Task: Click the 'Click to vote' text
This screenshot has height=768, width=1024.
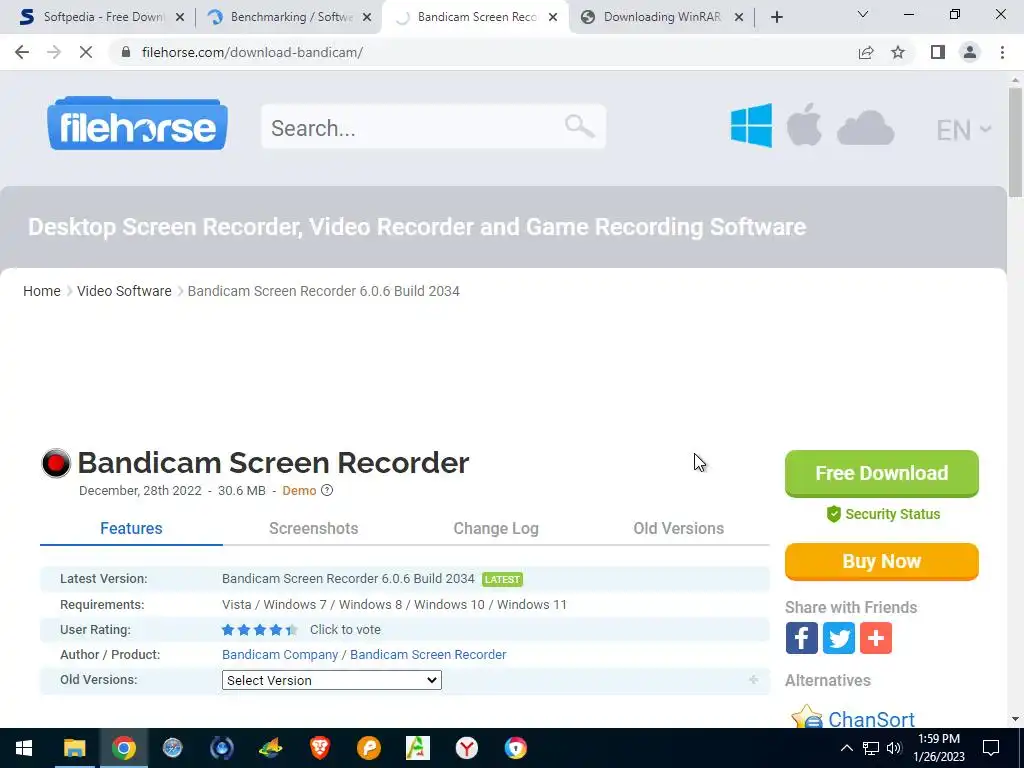Action: tap(345, 630)
